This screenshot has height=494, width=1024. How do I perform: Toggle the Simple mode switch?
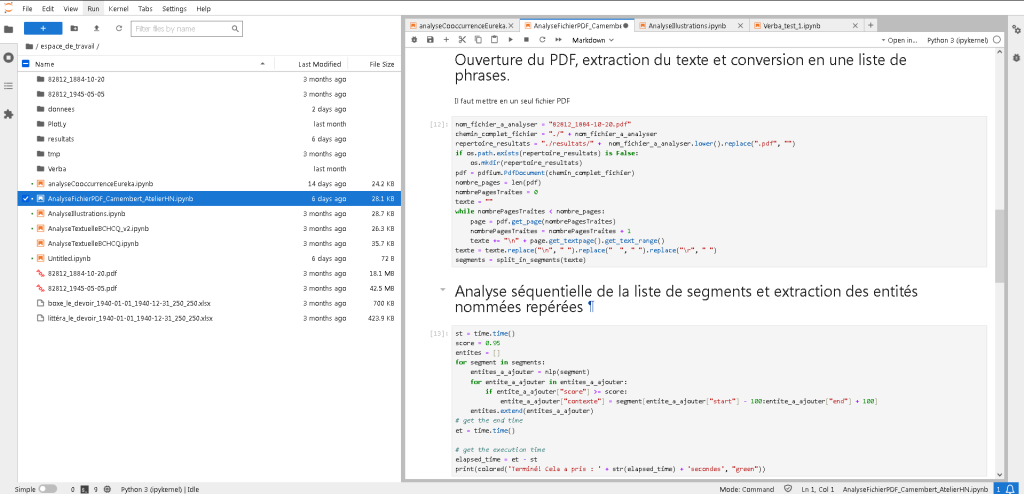pyautogui.click(x=49, y=490)
